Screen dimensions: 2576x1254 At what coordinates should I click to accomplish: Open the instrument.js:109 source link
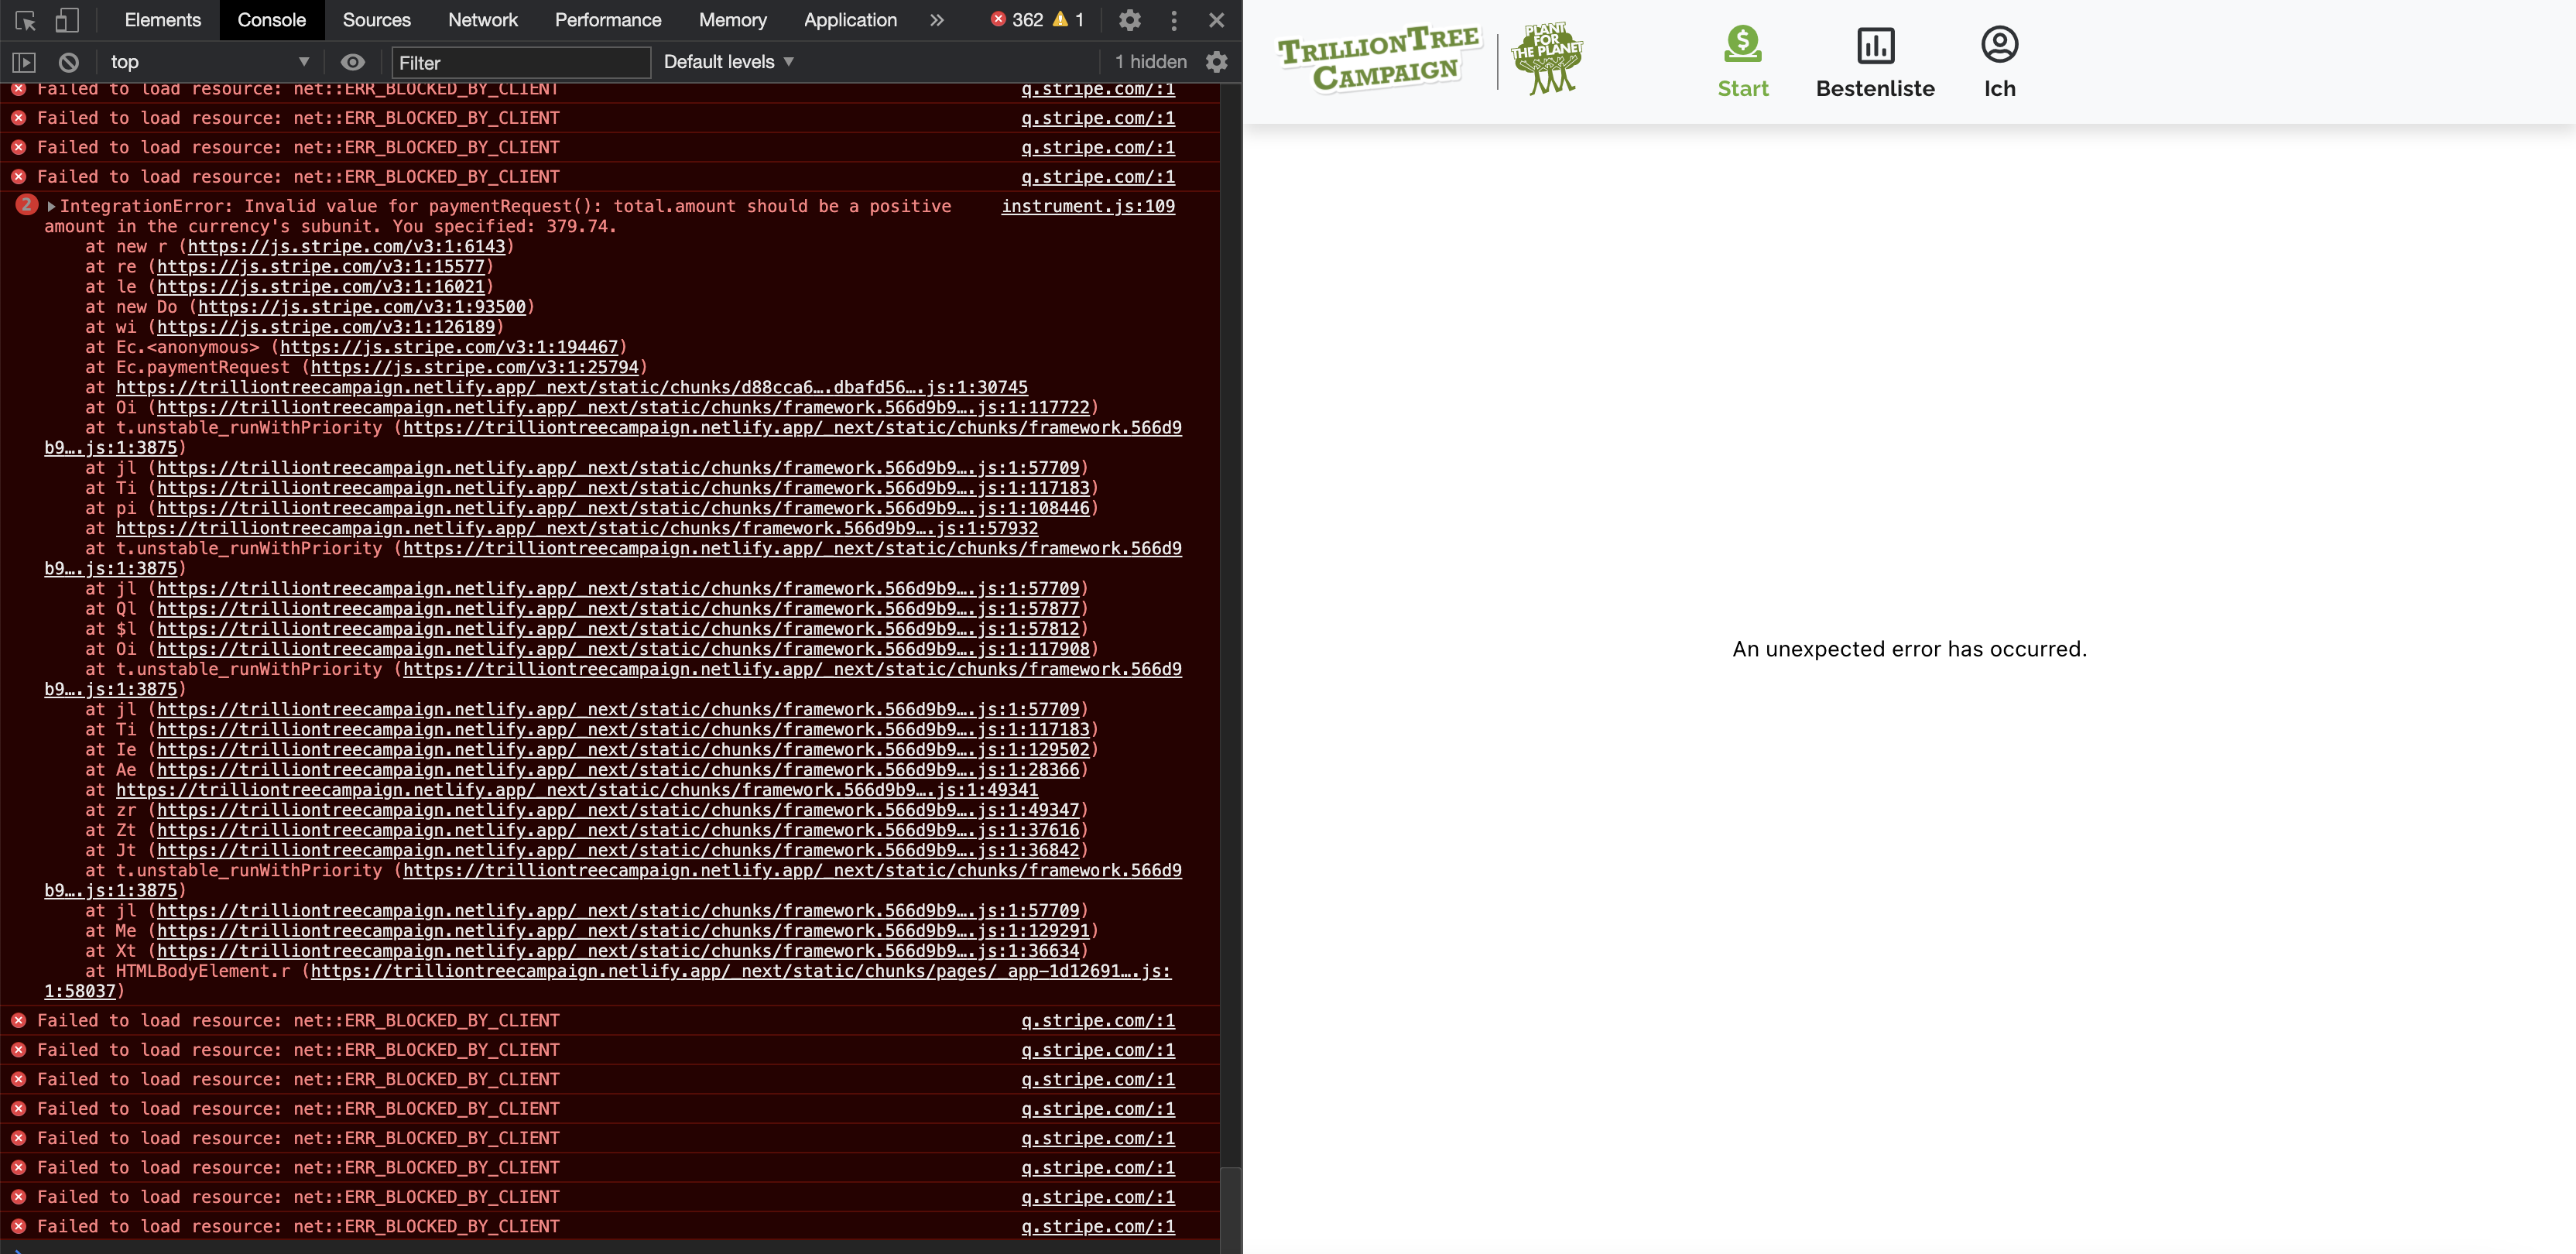(1088, 206)
